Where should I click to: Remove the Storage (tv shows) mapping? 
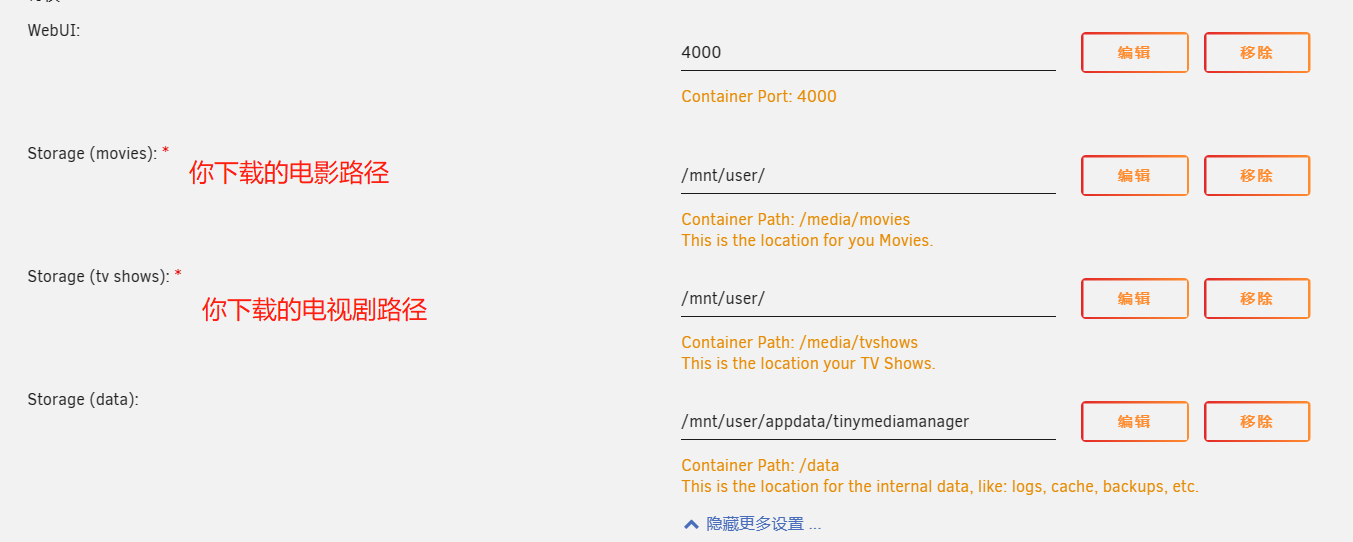(x=1256, y=299)
